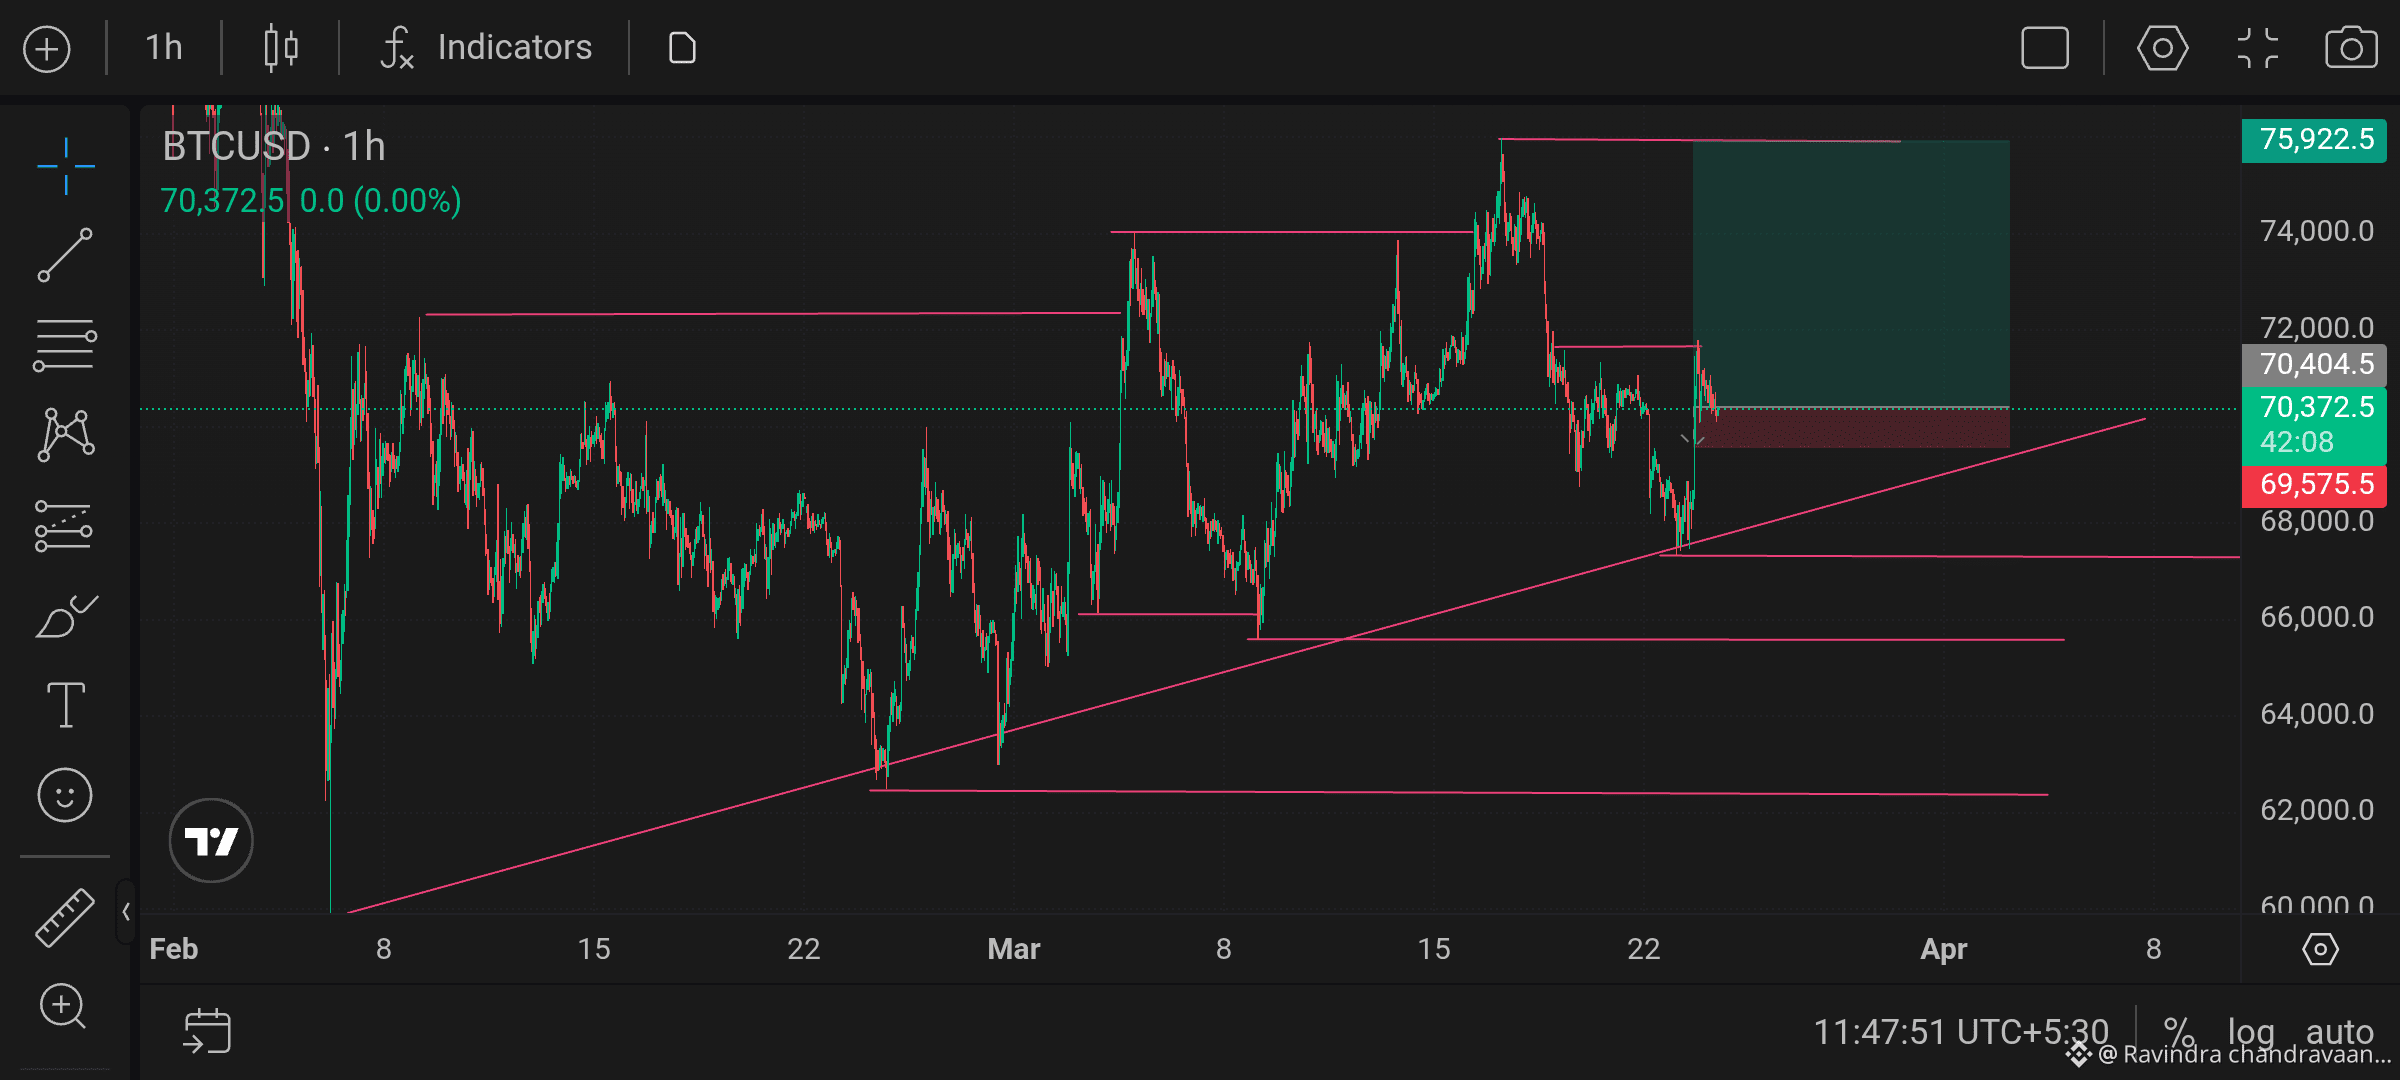Viewport: 2400px width, 1080px height.
Task: Click the 11:47:51 UTC+5:30 timezone clock
Action: [x=1961, y=1032]
